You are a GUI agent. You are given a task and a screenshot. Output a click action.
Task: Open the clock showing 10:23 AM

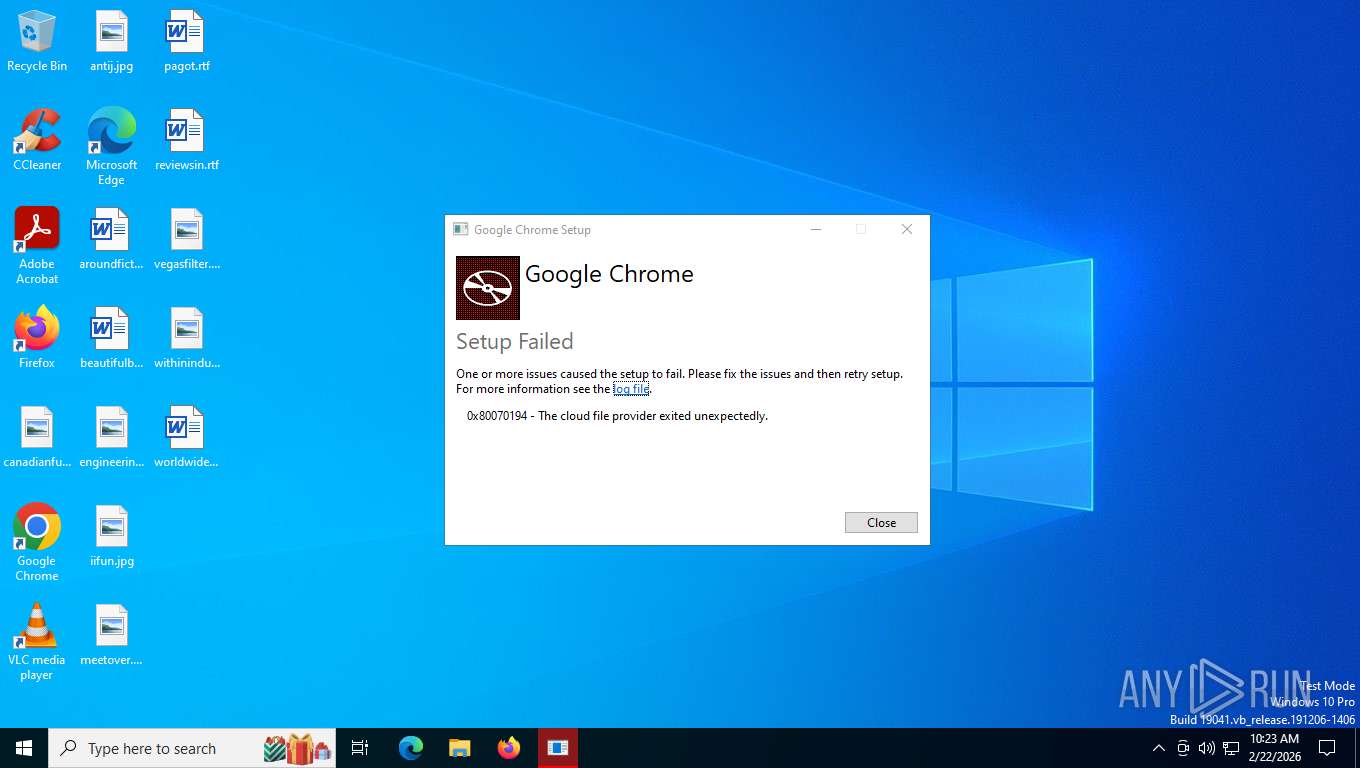[1274, 748]
